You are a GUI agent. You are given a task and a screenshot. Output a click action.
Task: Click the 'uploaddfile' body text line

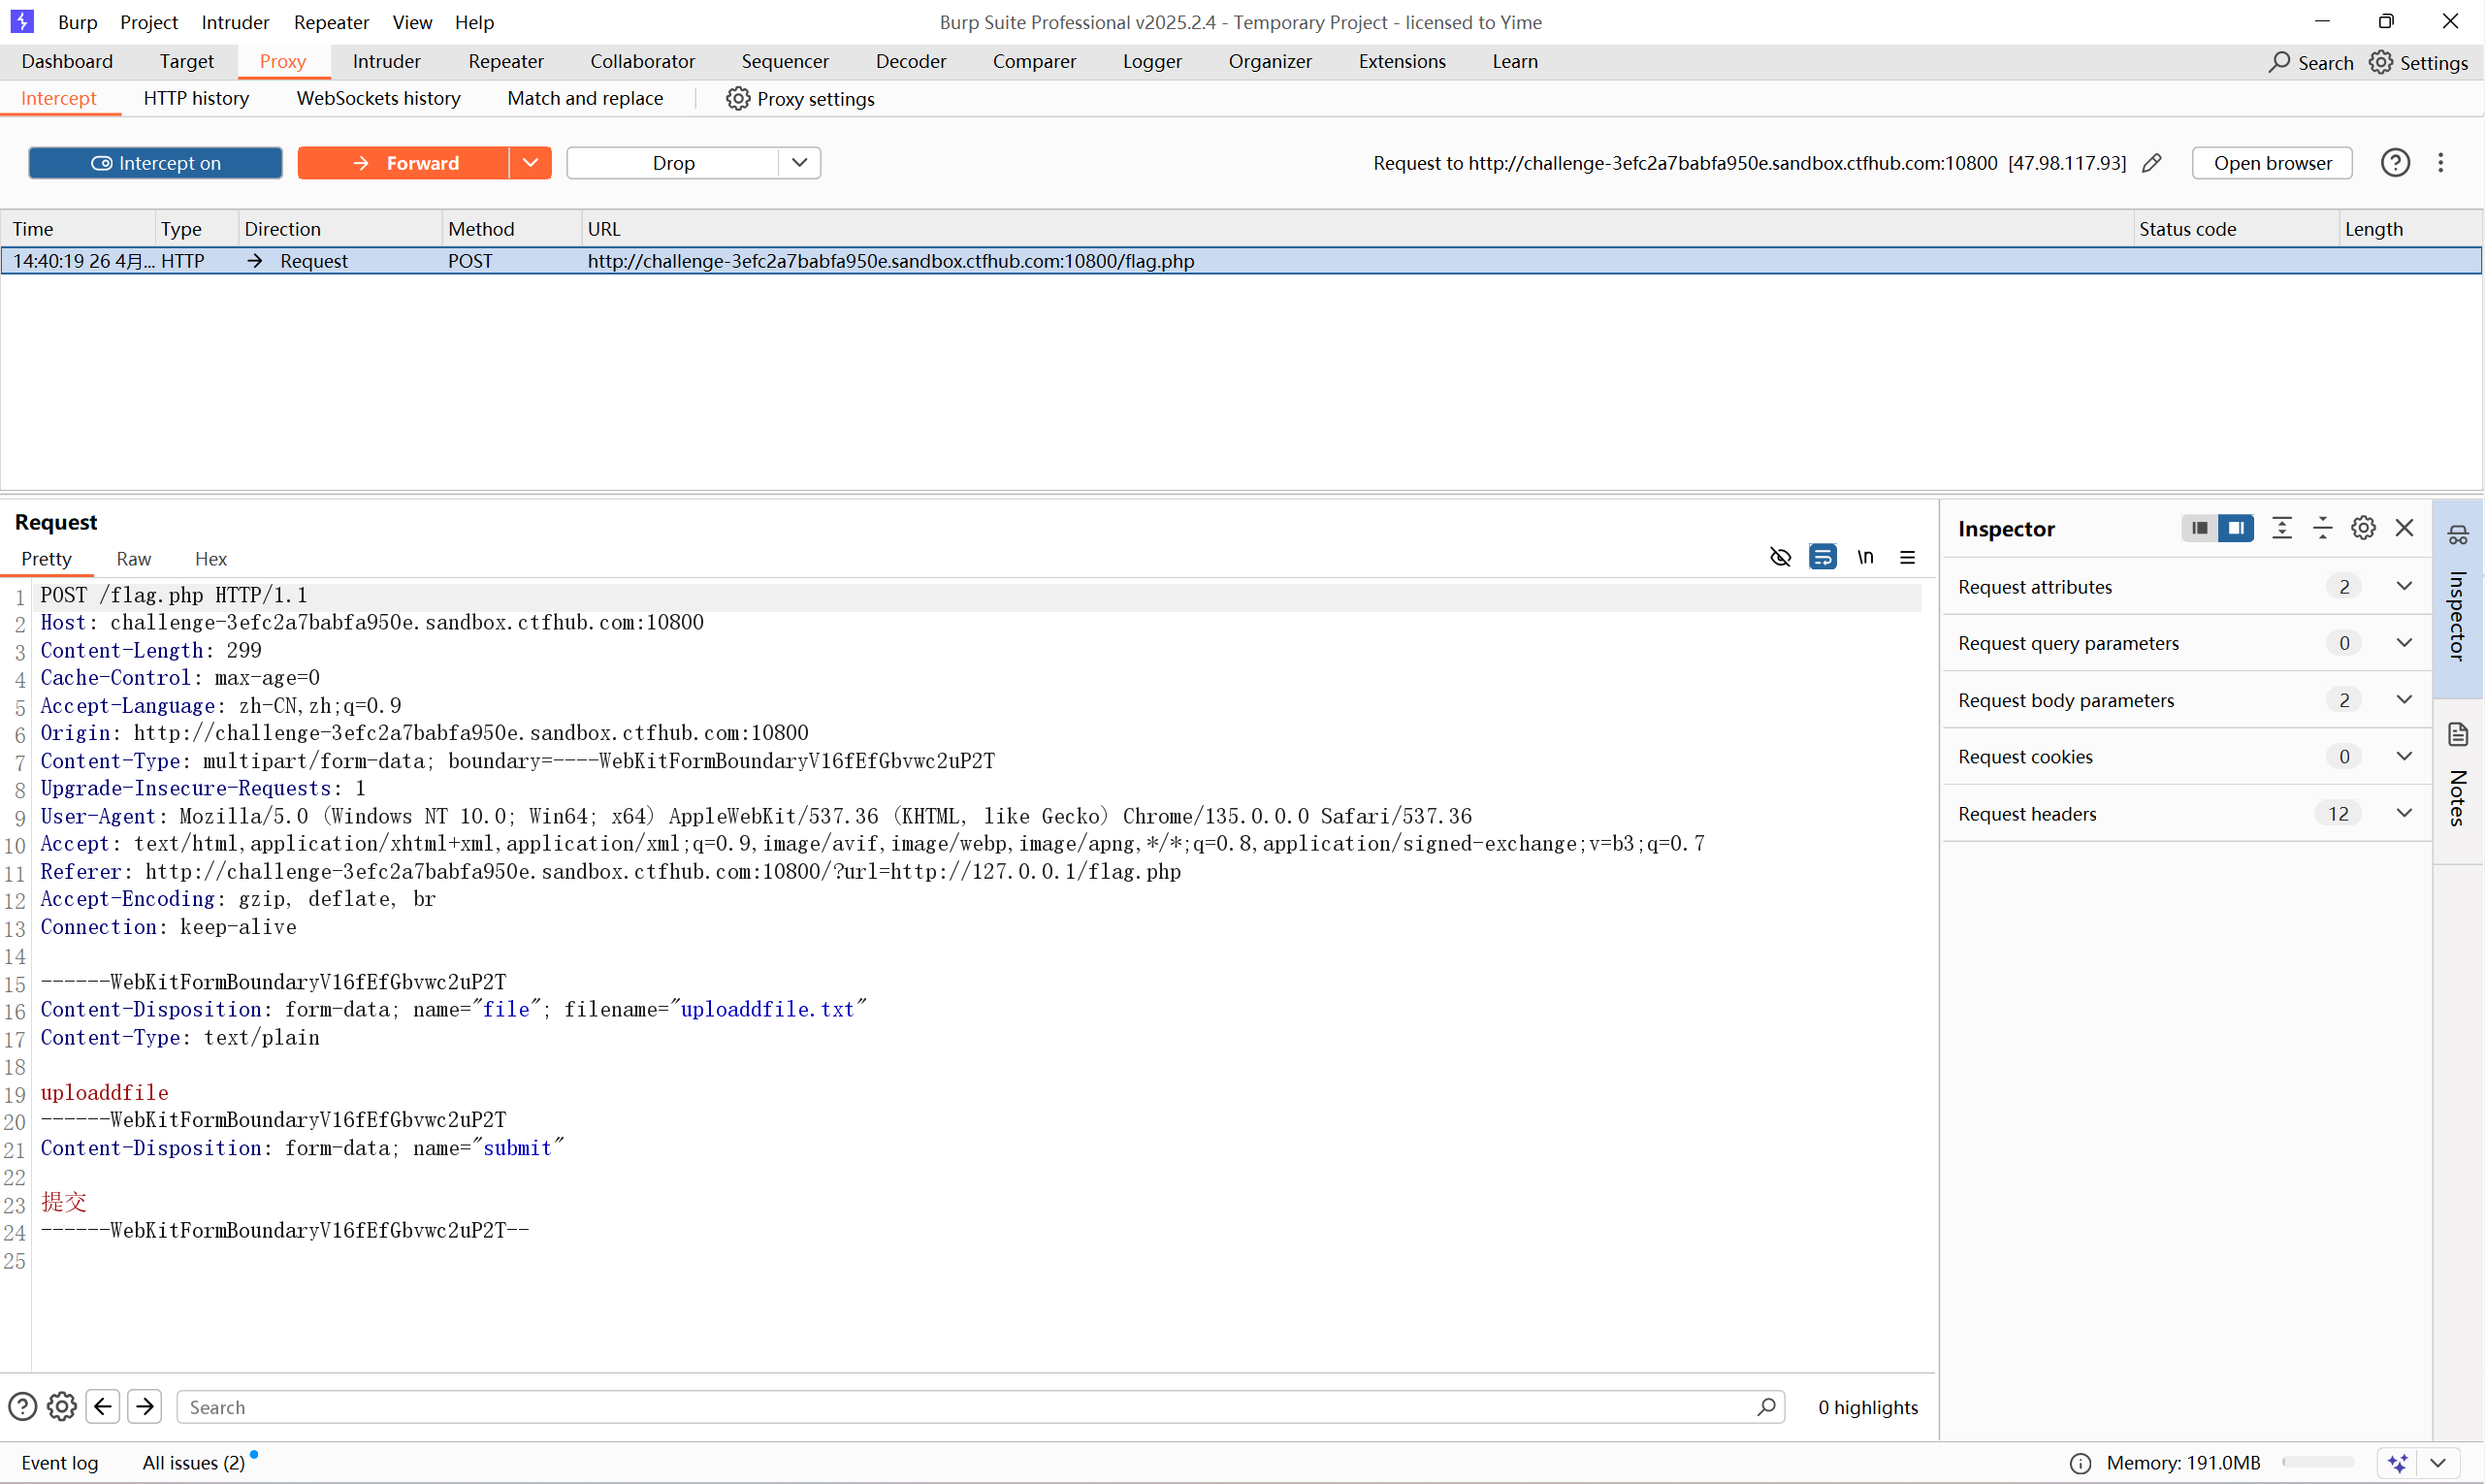[104, 1092]
